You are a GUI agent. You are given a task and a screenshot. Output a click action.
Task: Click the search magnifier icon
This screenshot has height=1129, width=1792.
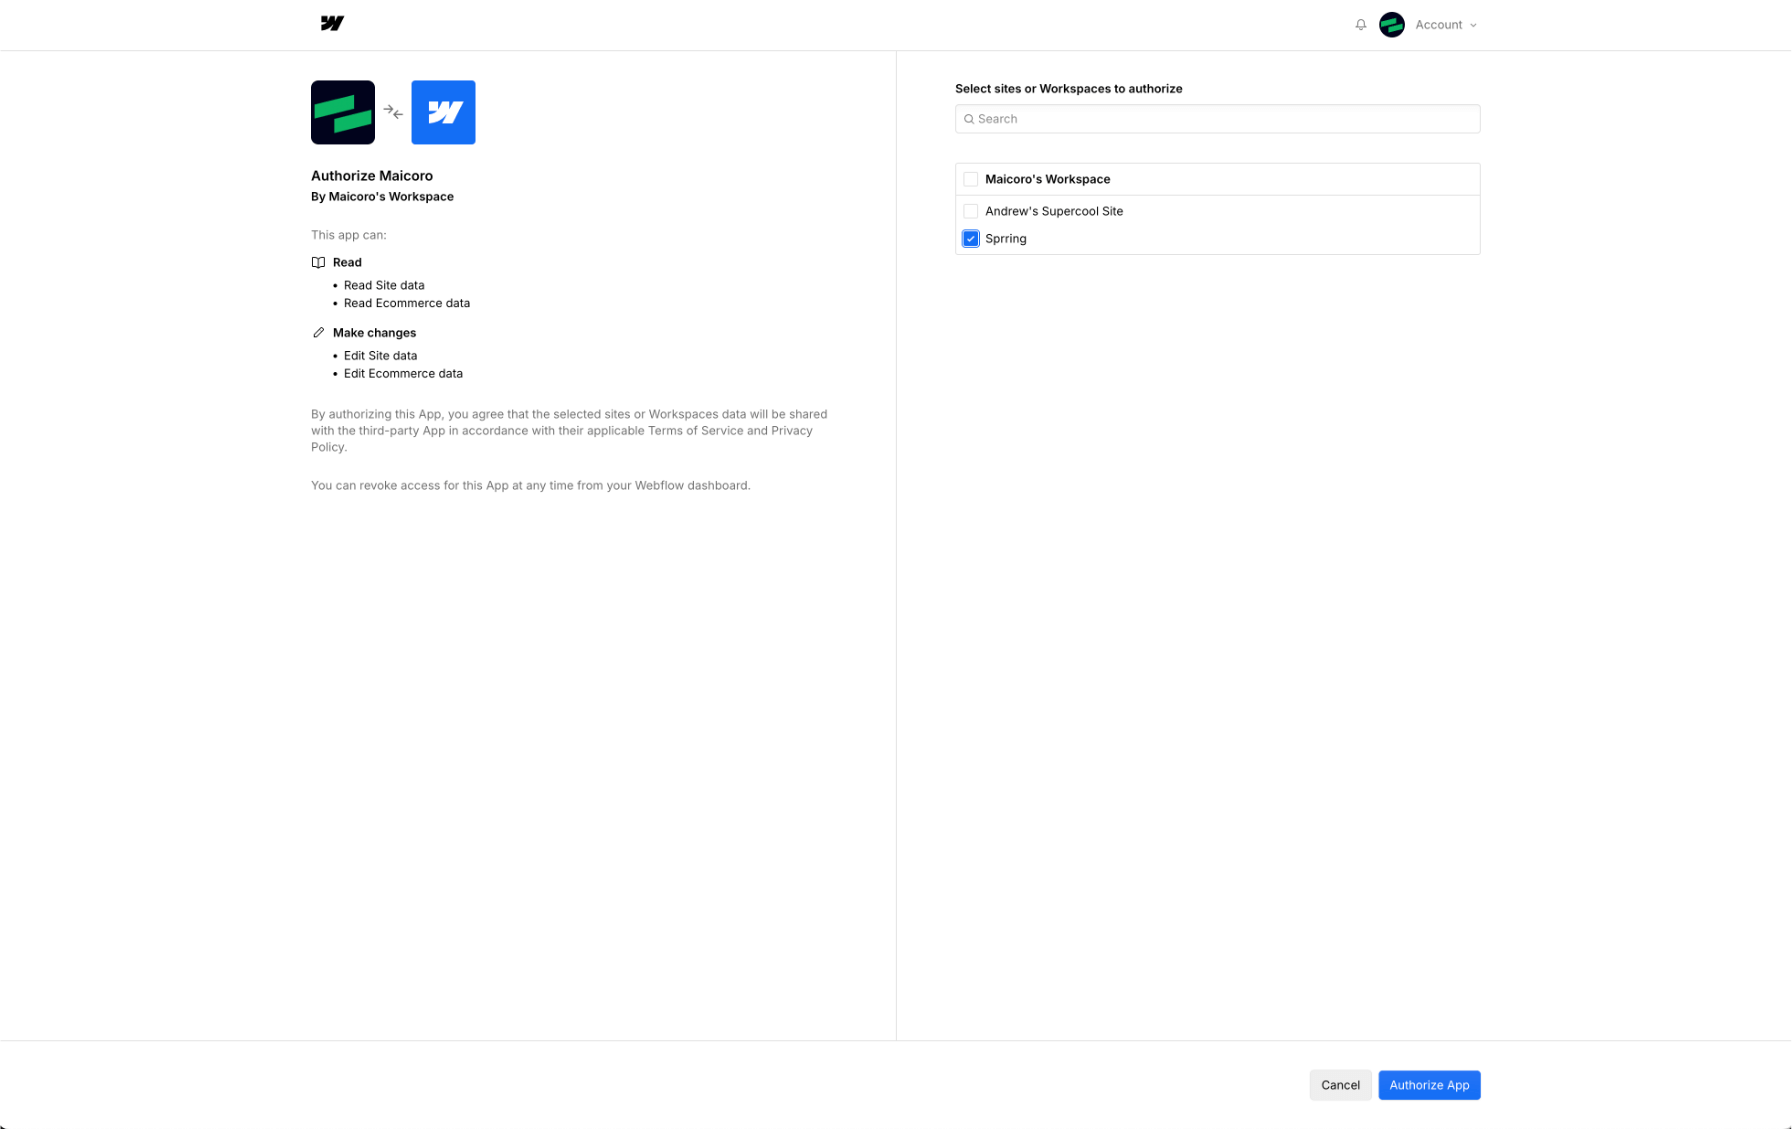(x=968, y=119)
